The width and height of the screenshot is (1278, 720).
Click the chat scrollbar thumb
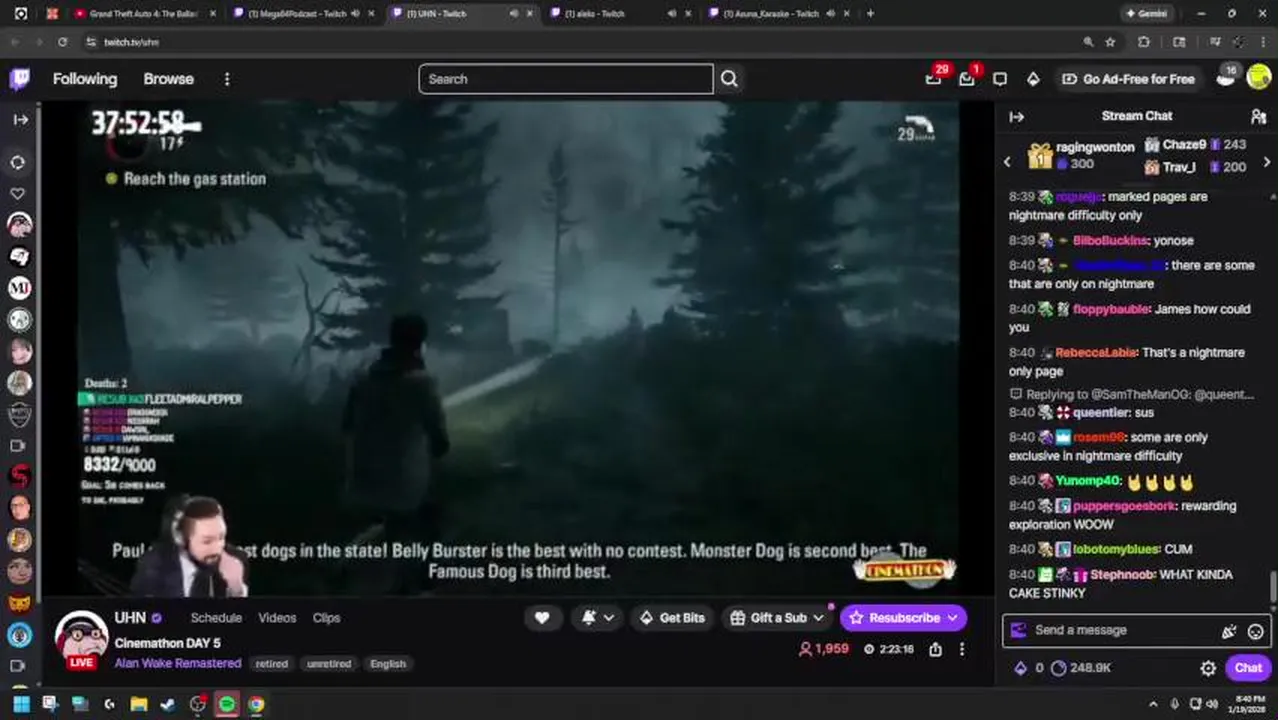point(1273,585)
